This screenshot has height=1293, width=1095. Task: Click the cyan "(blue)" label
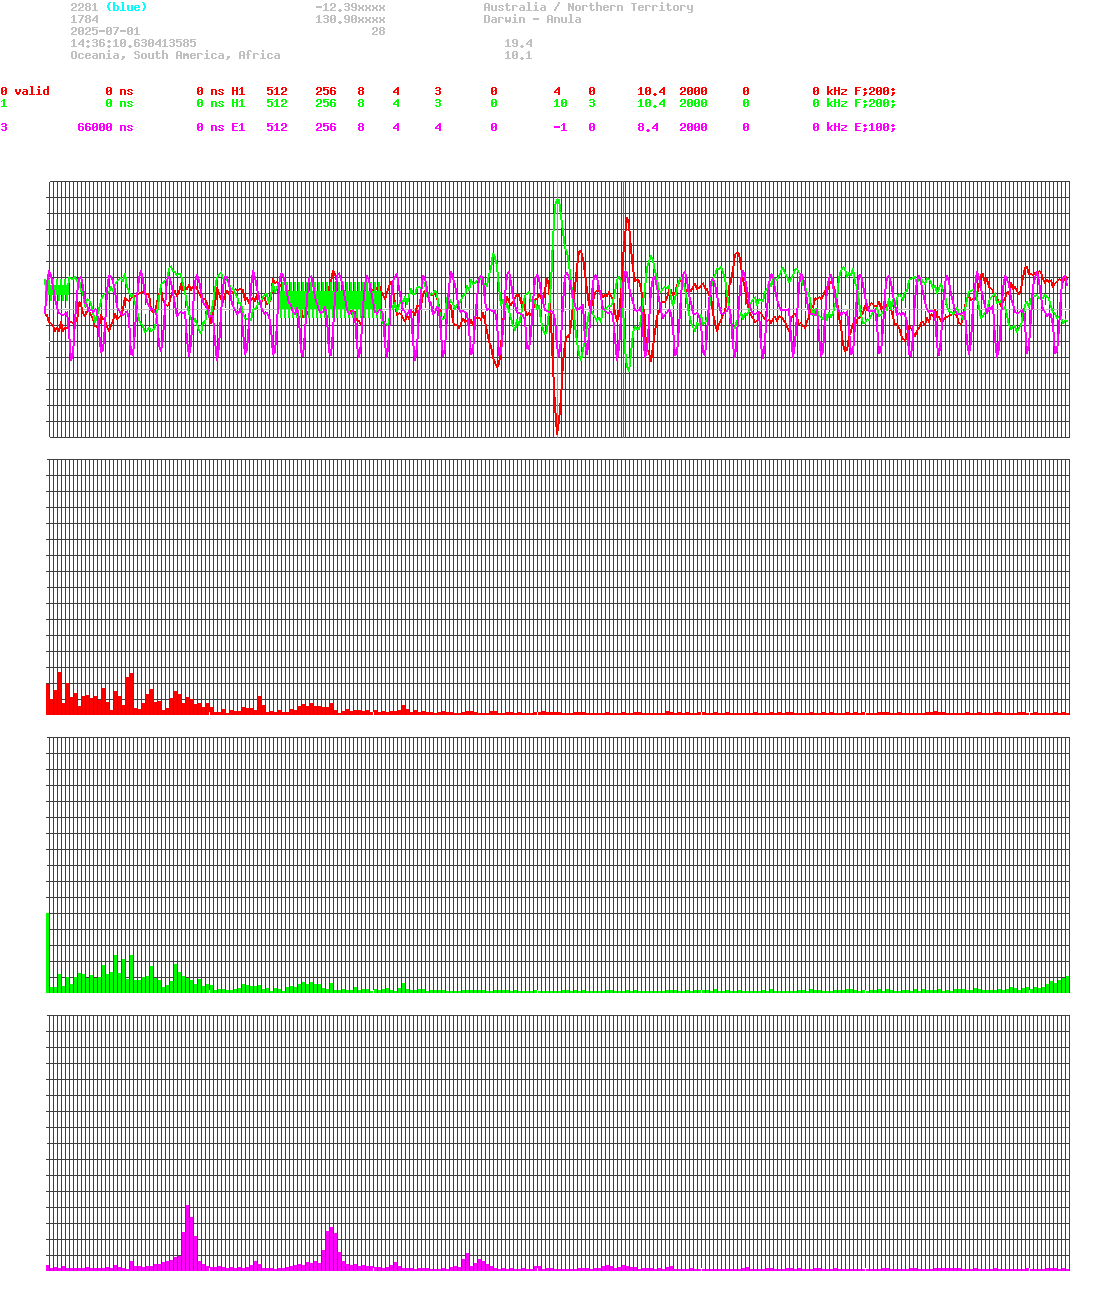tap(126, 7)
